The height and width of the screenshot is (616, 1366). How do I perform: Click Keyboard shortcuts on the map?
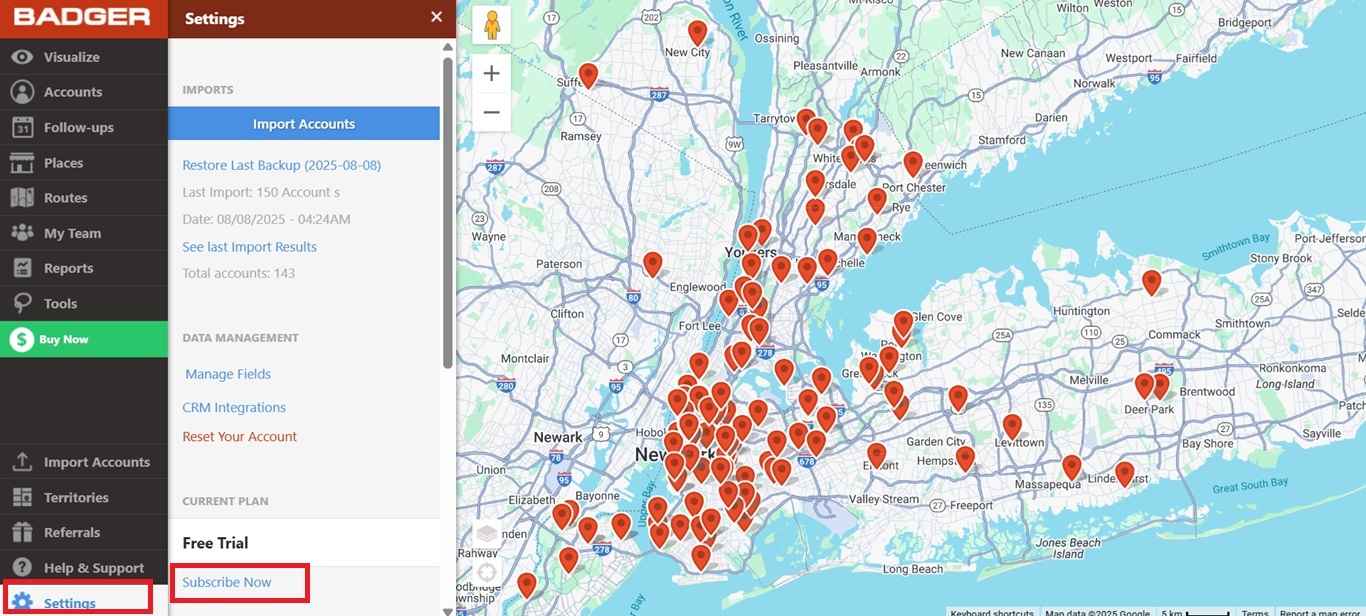[992, 611]
